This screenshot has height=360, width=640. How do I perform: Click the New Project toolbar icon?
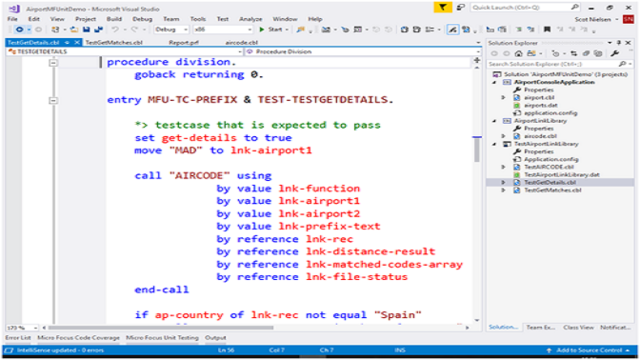tap(55, 29)
